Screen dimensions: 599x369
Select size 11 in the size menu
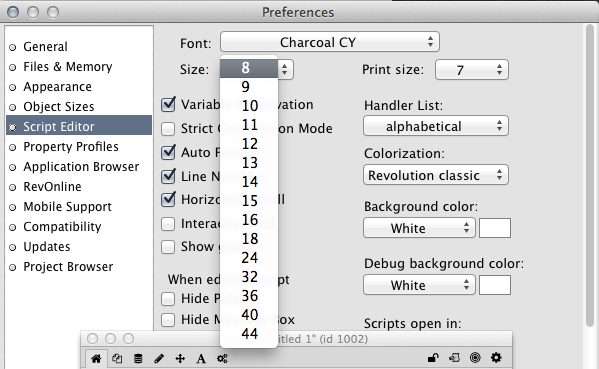(x=249, y=125)
